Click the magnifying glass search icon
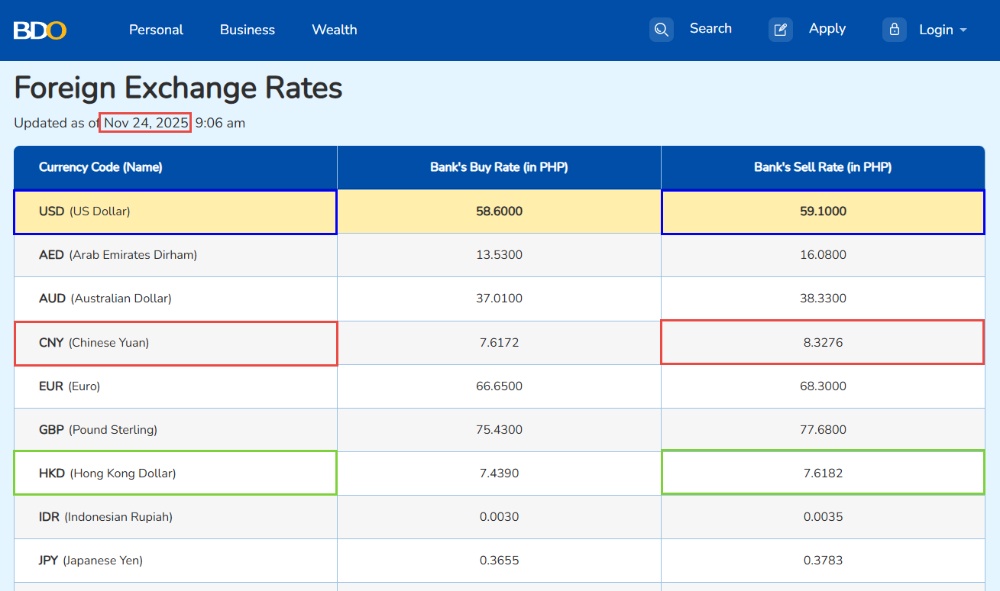This screenshot has height=591, width=1000. [661, 30]
